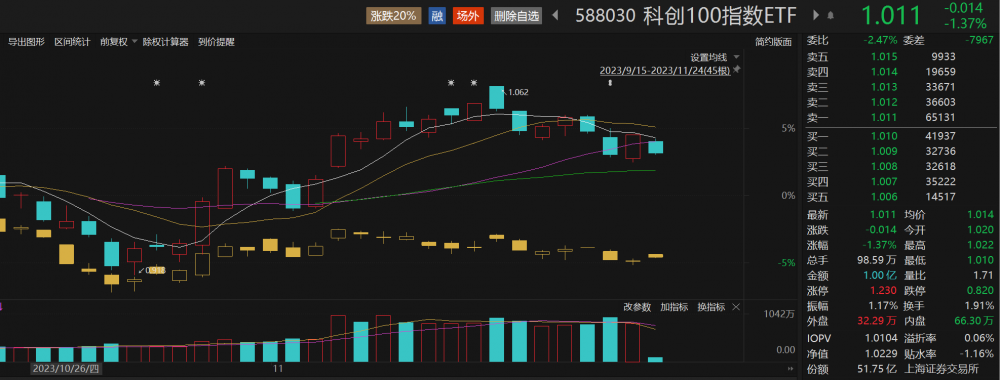Click the date range 2023/9/15-2023/11/24 link

tap(665, 70)
